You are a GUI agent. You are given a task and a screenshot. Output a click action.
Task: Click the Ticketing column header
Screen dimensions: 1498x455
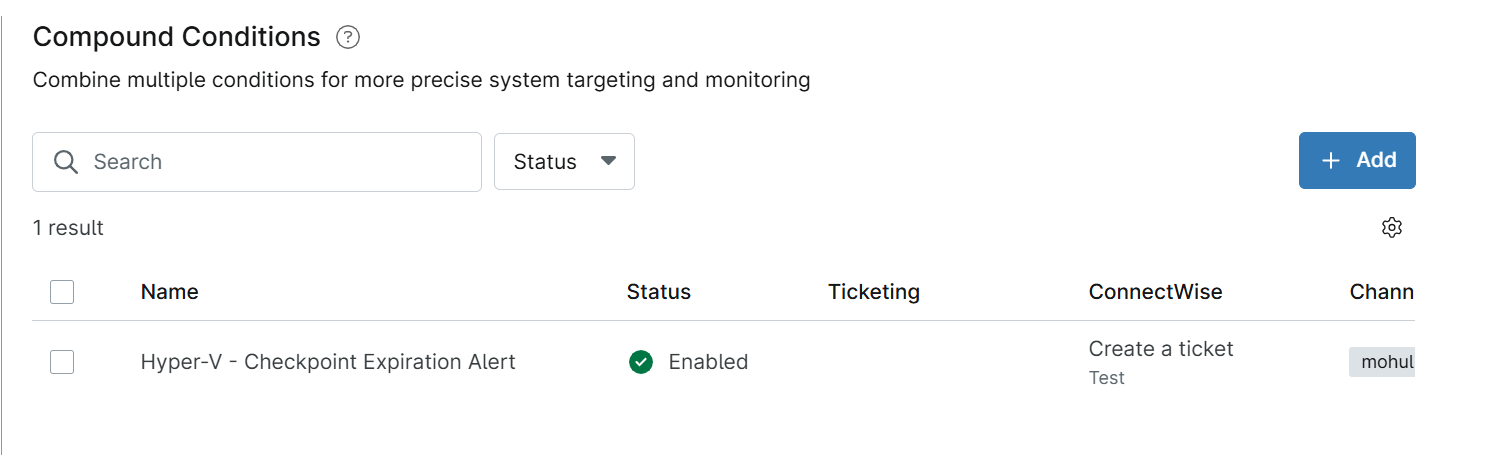point(873,292)
